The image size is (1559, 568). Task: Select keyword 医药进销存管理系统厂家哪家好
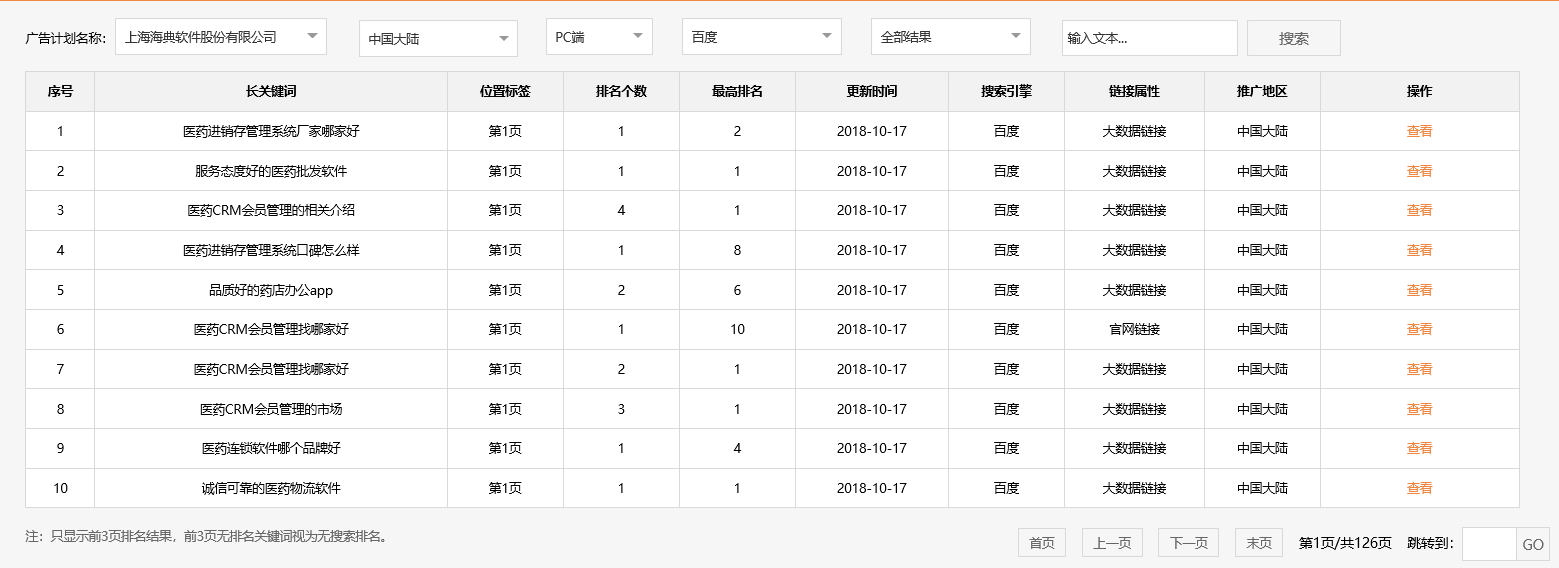pos(271,131)
